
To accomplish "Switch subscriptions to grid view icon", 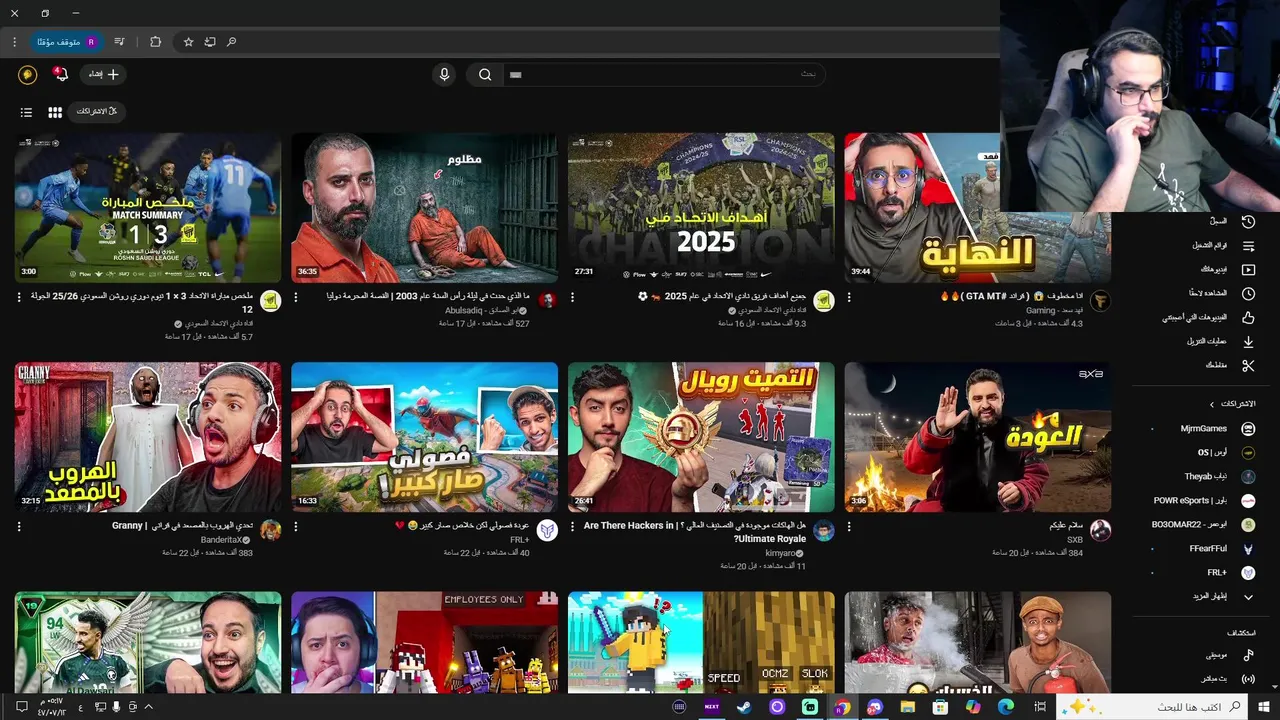I will pyautogui.click(x=55, y=112).
